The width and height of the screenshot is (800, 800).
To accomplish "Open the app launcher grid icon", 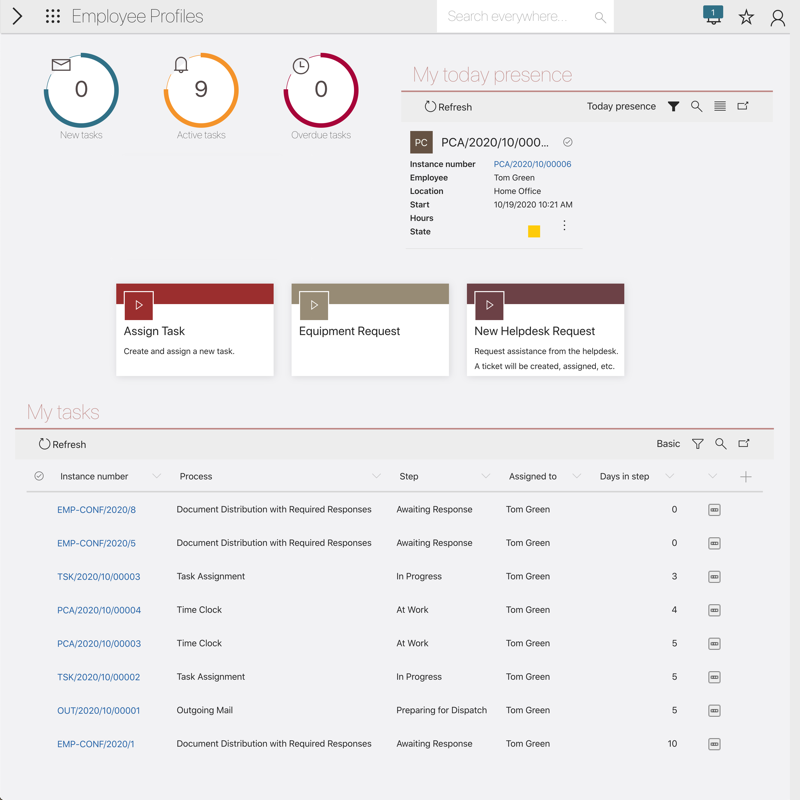I will tap(53, 16).
